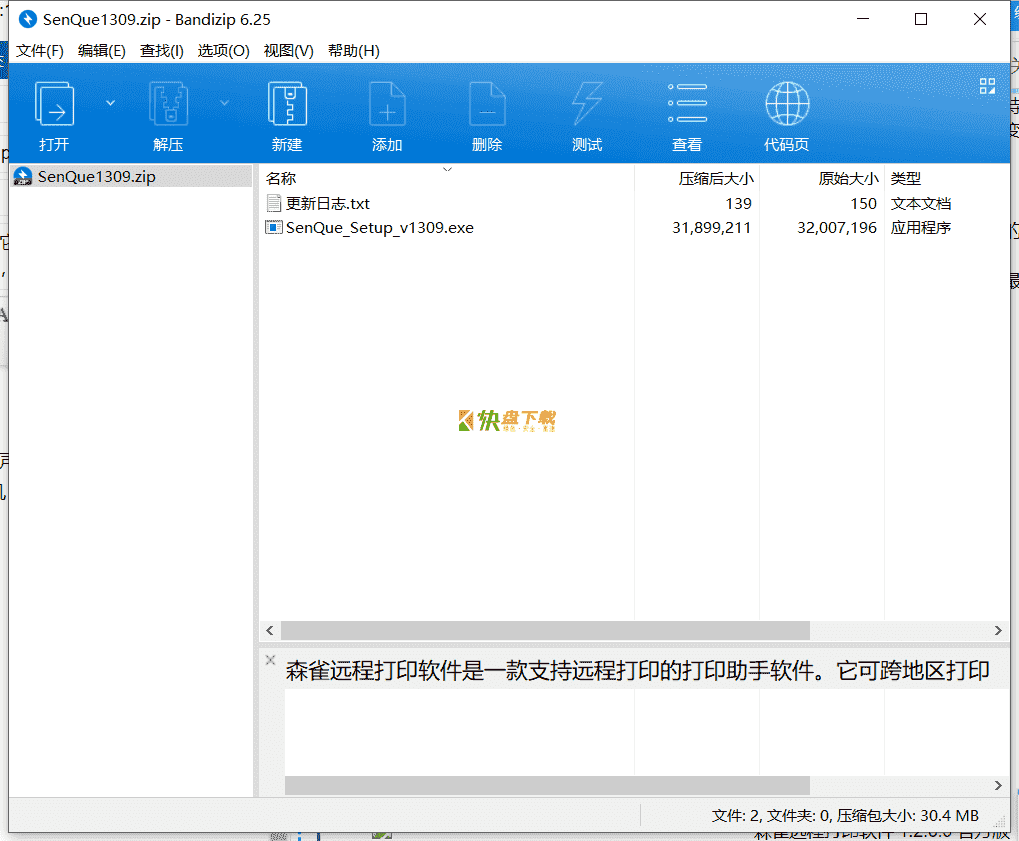
Task: Click the Bandizip logo in title bar
Action: coord(27,19)
